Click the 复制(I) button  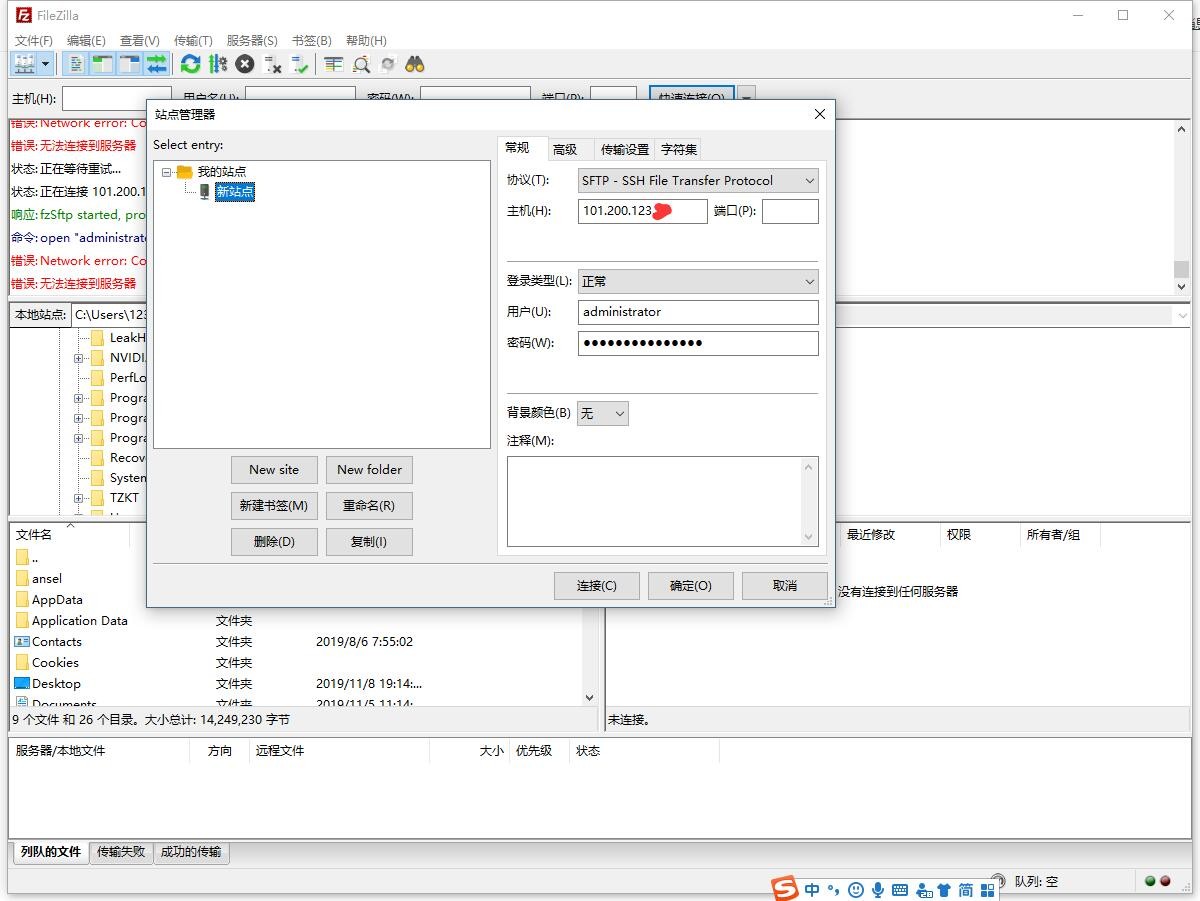(x=369, y=542)
